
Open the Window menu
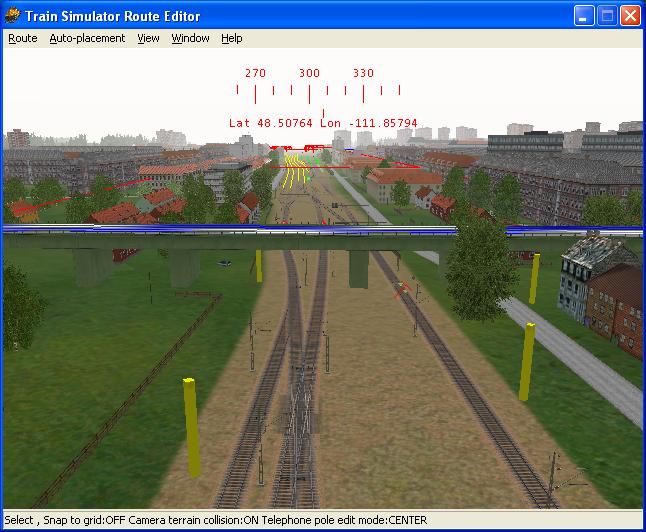[190, 38]
